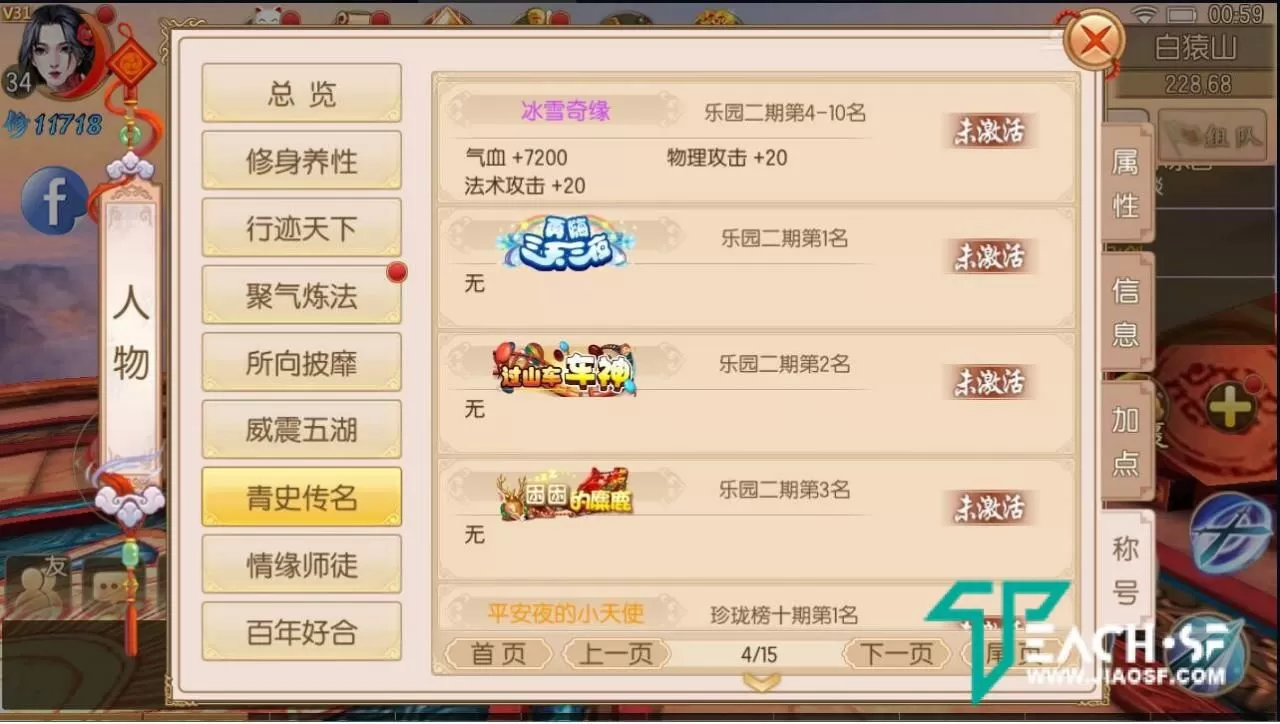Switch to the 加点 side tab
This screenshot has height=724, width=1280.
(x=1126, y=440)
